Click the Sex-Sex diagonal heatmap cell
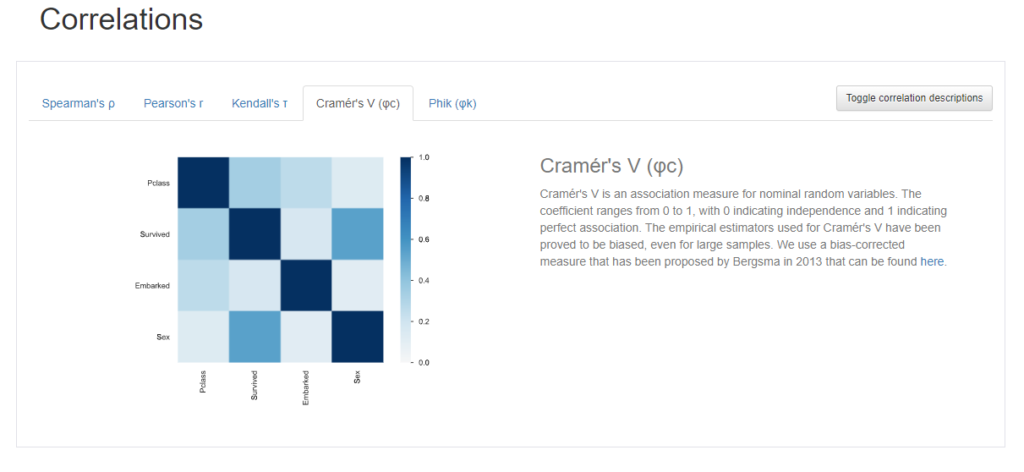This screenshot has width=1024, height=472. 357,337
